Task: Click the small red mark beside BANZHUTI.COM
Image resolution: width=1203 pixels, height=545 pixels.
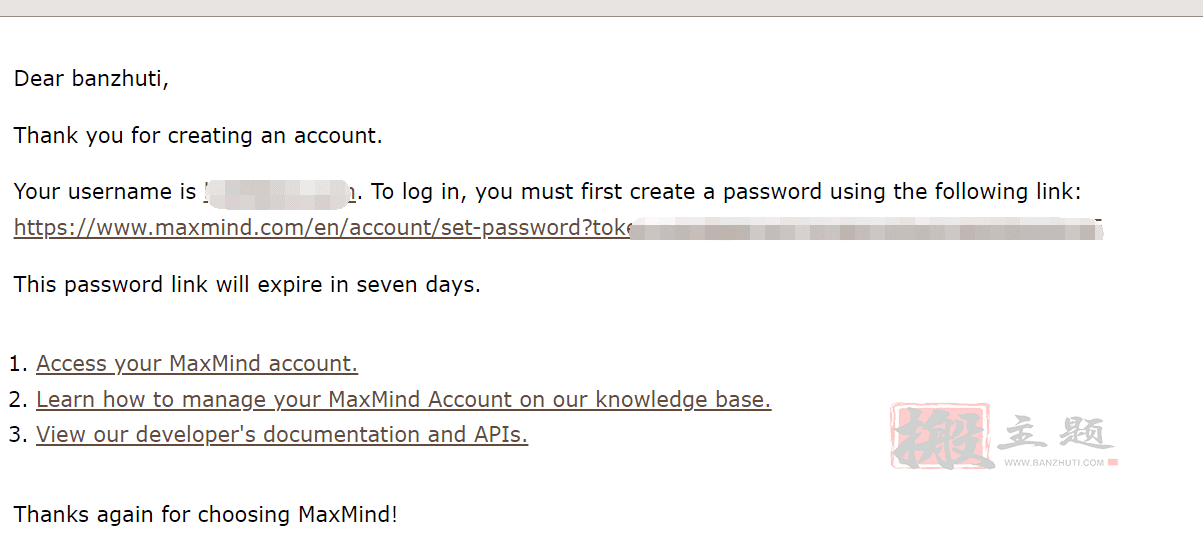Action: point(1113,463)
